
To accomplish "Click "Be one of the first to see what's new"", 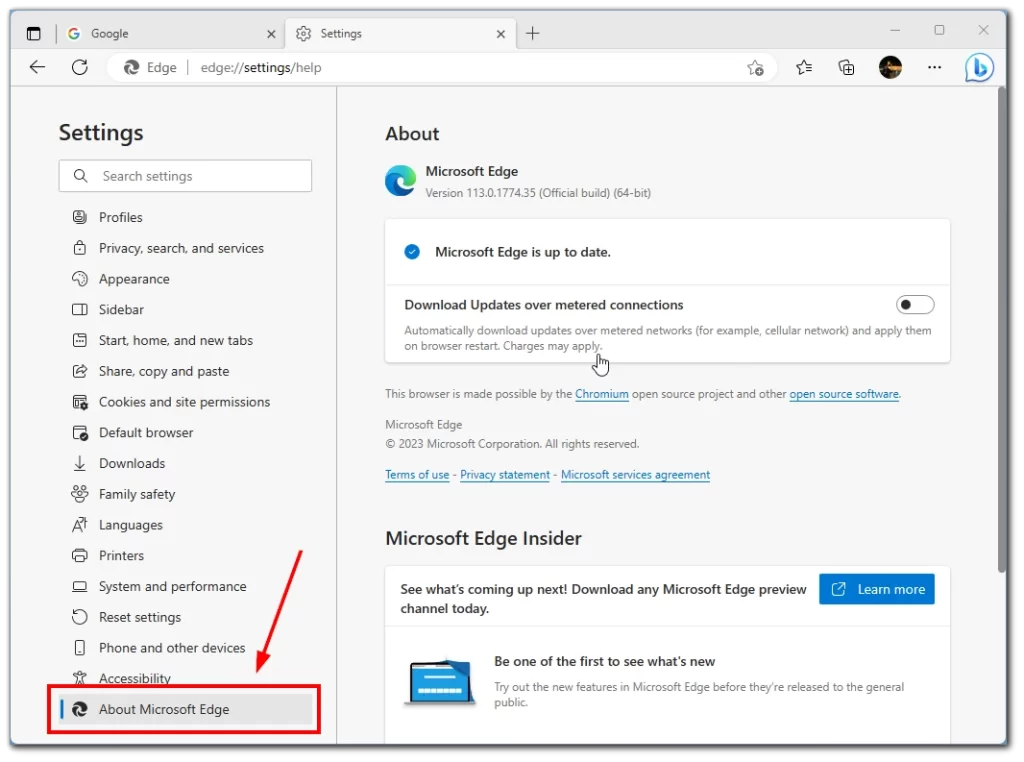I will click(605, 661).
